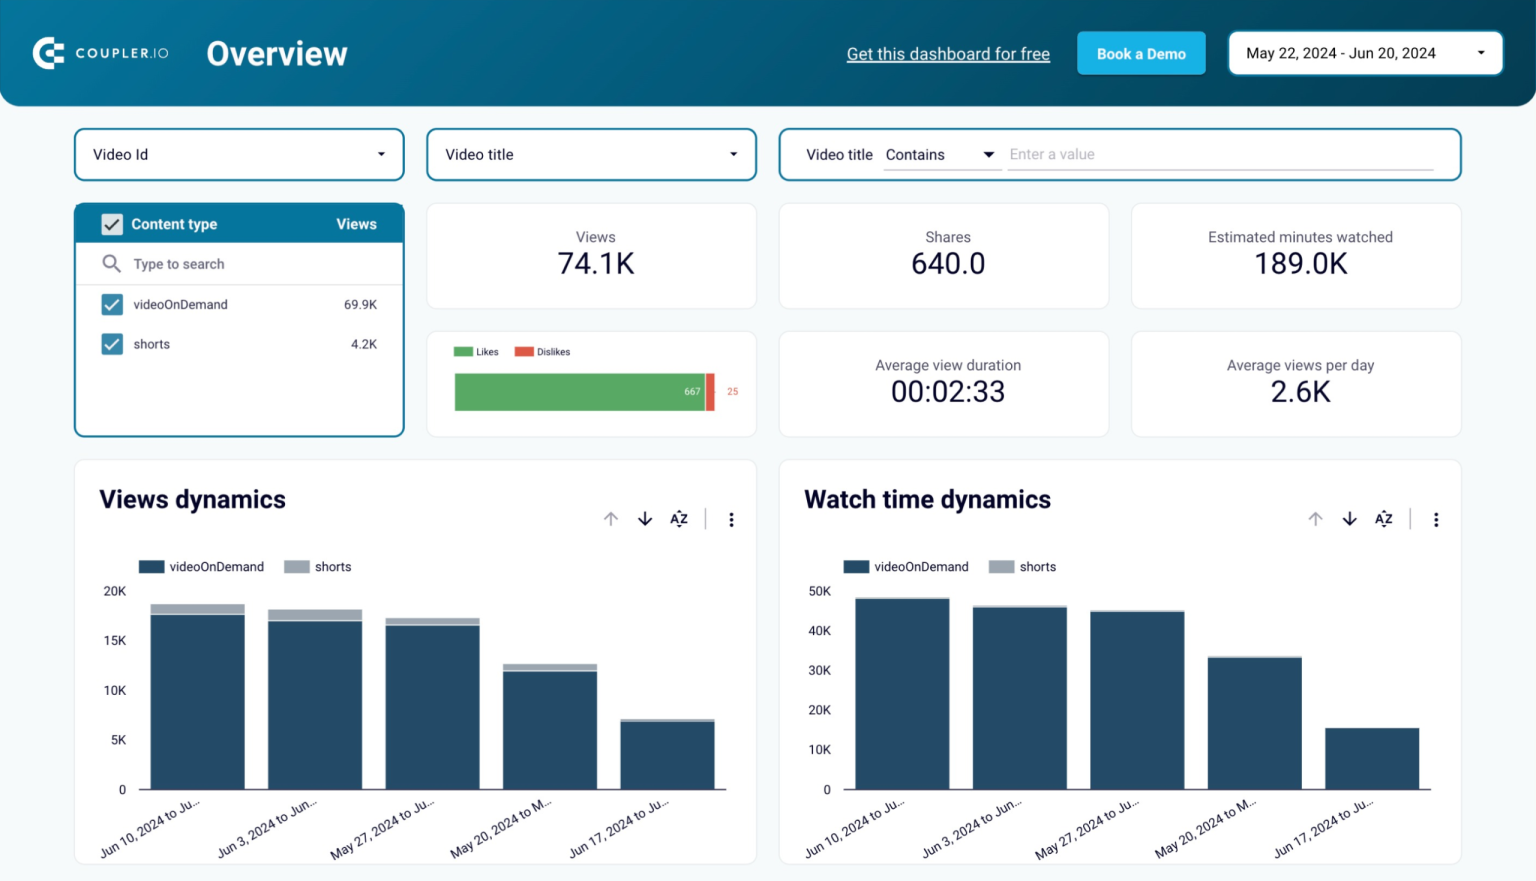Uncheck the videoOnDemand content type
The height and width of the screenshot is (881, 1536).
pos(112,304)
